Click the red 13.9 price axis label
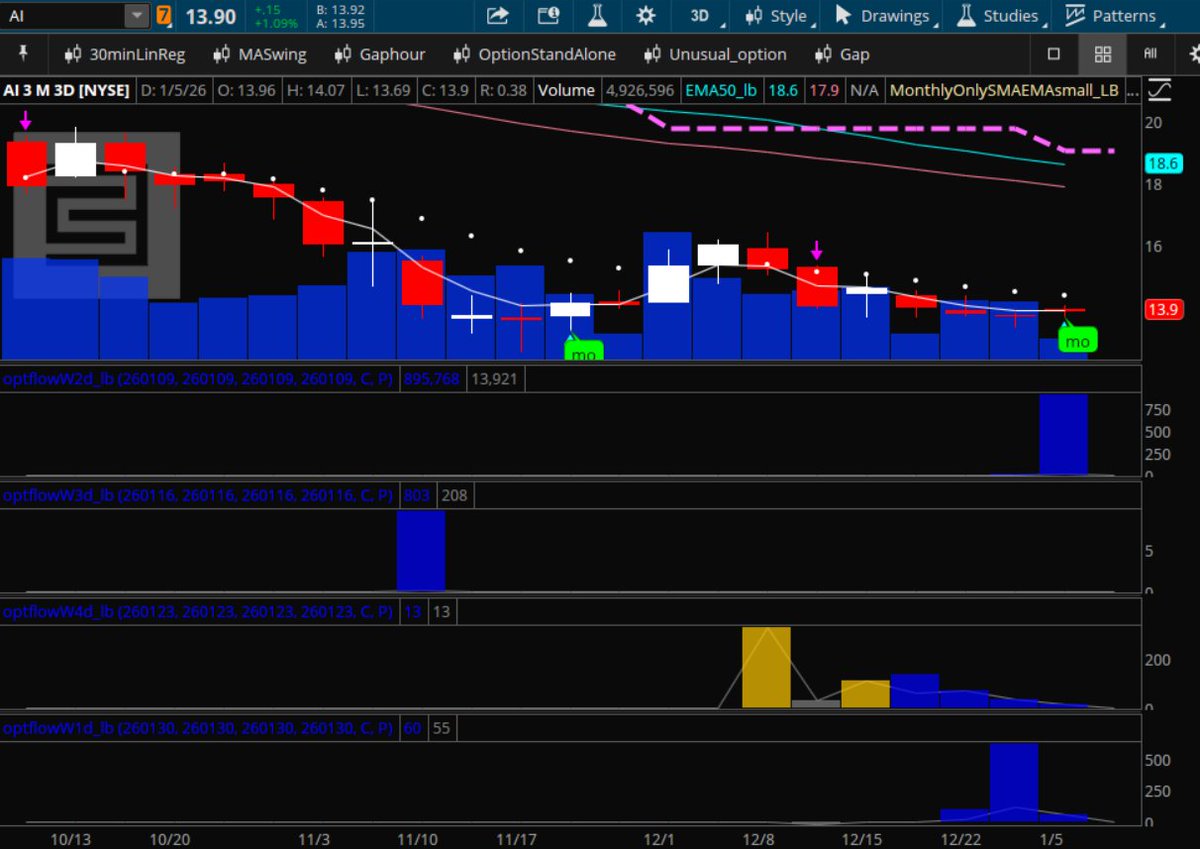The height and width of the screenshot is (849, 1200). [x=1164, y=310]
